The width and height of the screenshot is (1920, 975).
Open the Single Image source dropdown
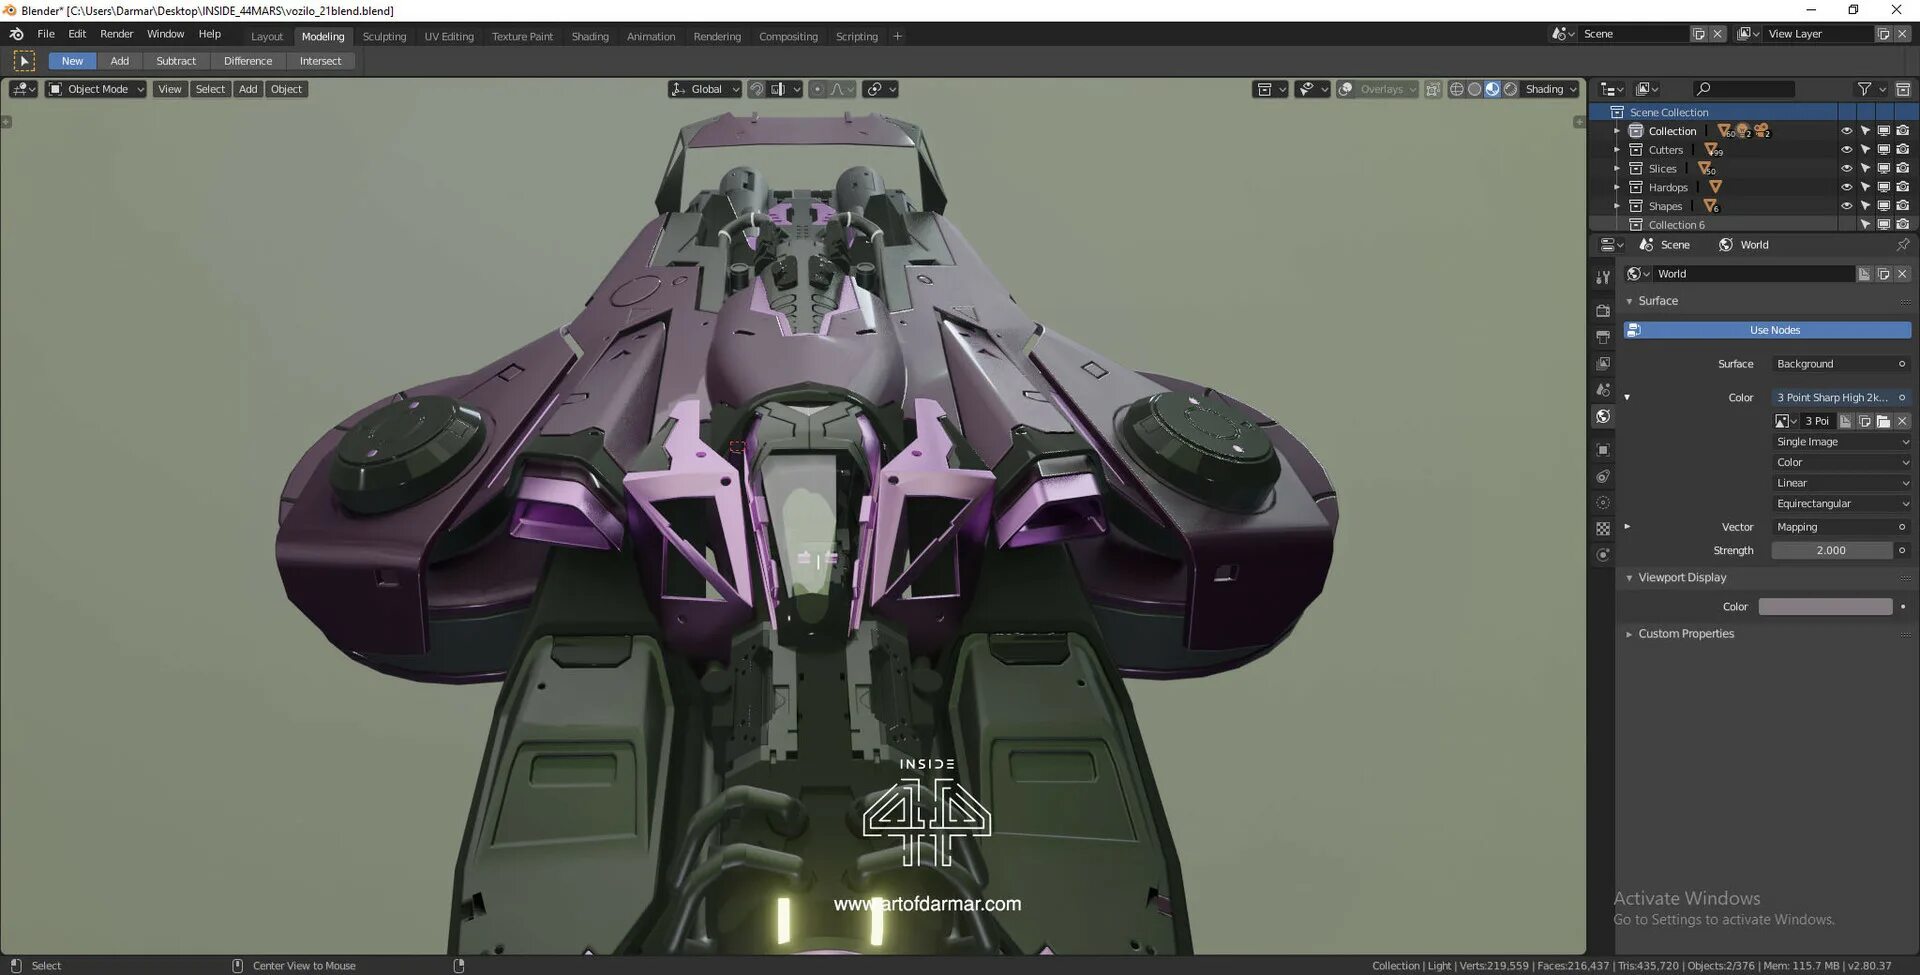coord(1842,442)
